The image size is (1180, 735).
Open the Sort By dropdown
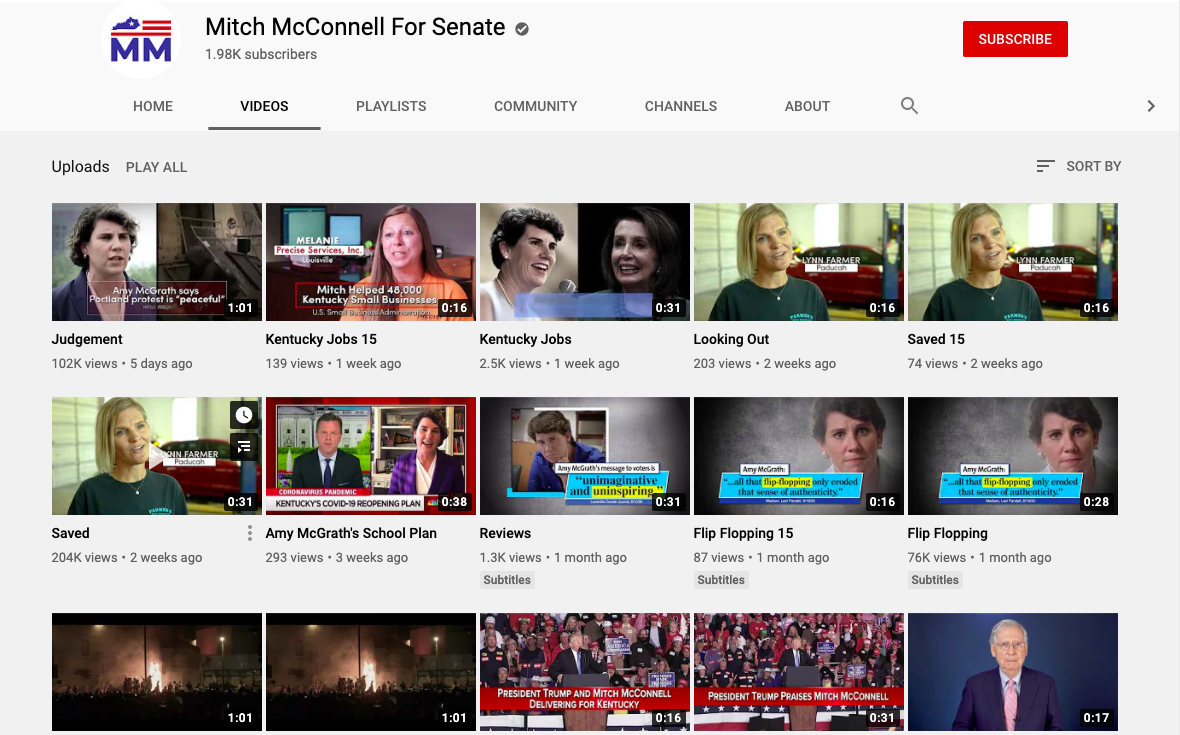(1078, 166)
